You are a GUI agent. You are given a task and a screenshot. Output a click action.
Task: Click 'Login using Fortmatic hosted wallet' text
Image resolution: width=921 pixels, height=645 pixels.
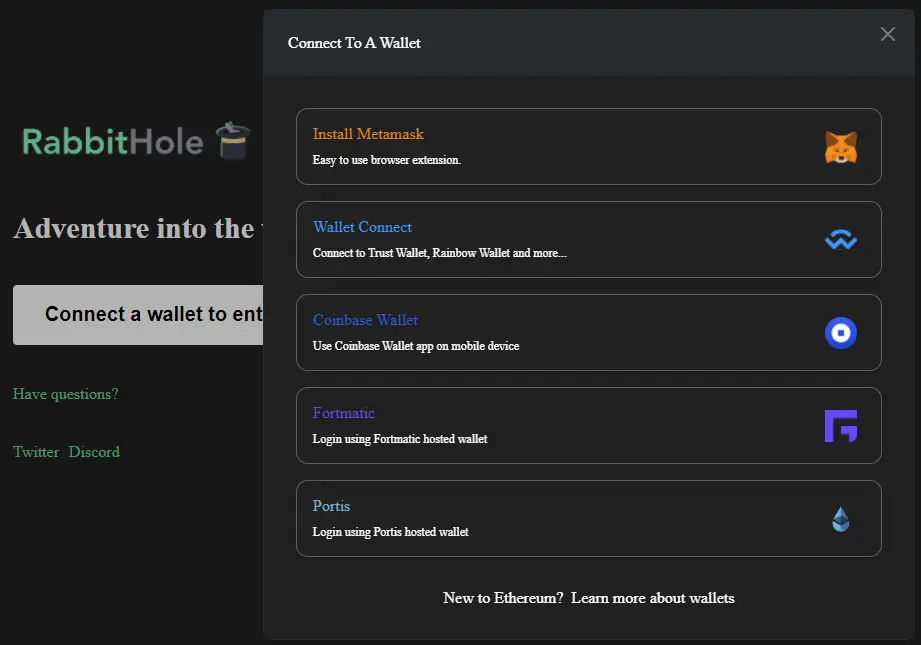pos(399,439)
